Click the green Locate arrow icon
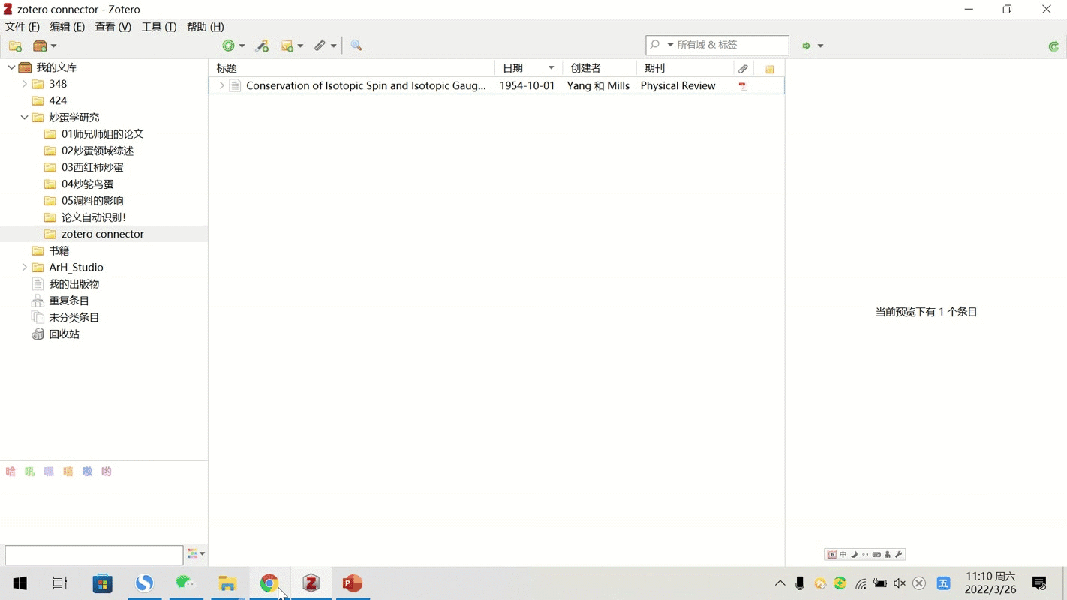This screenshot has width=1067, height=600. 806,46
